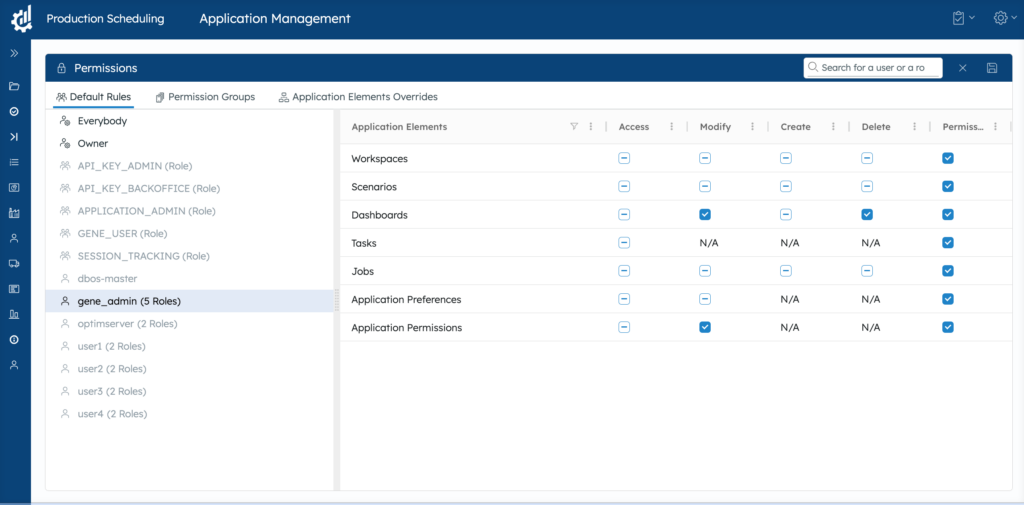Open the settings gear menu in header
This screenshot has height=505, width=1024.
1005,18
